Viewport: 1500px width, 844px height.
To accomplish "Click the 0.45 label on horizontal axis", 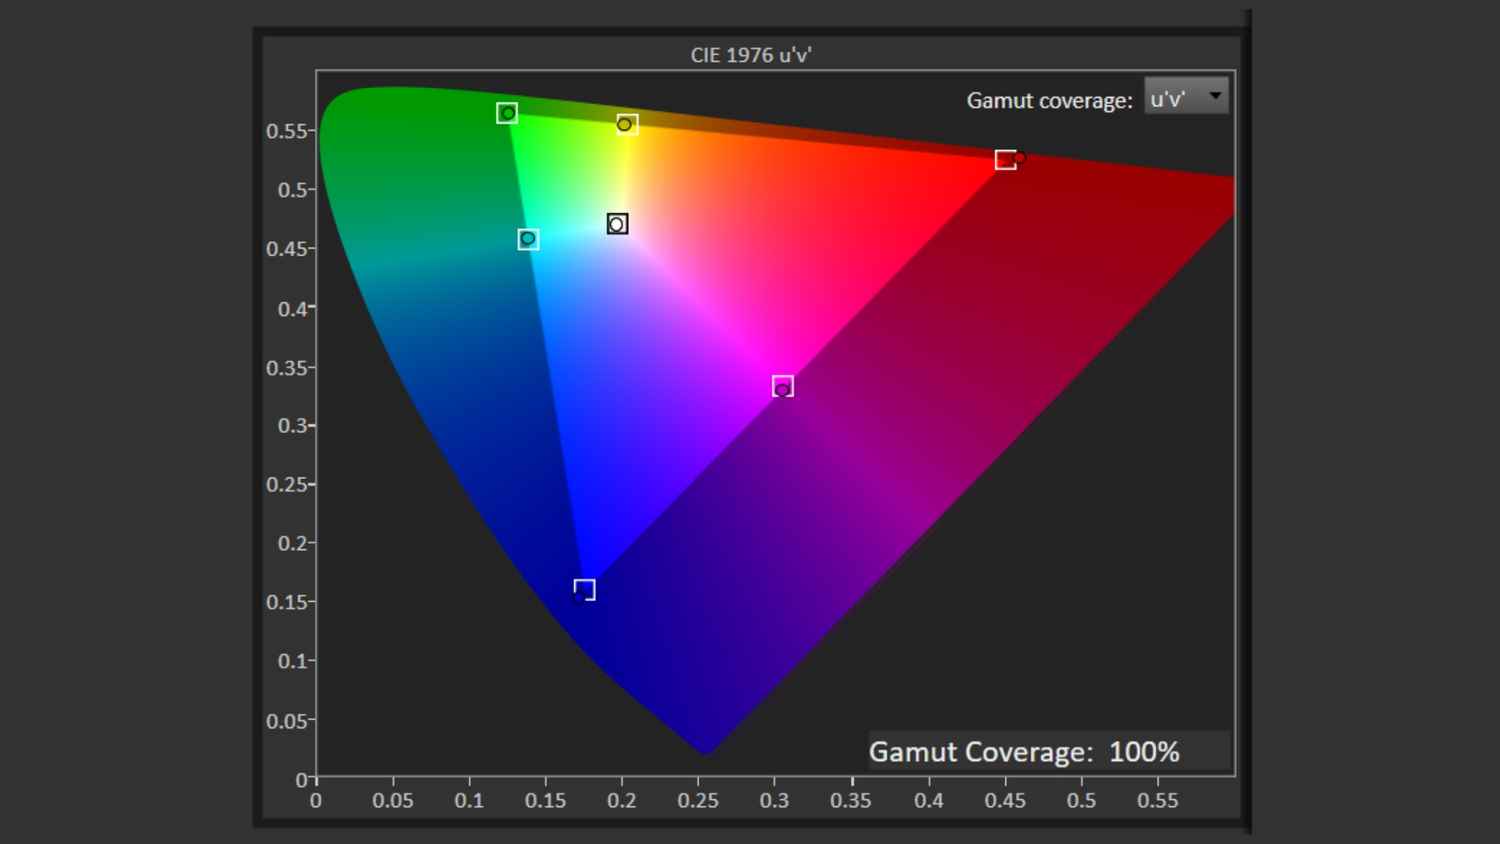I will 1005,801.
